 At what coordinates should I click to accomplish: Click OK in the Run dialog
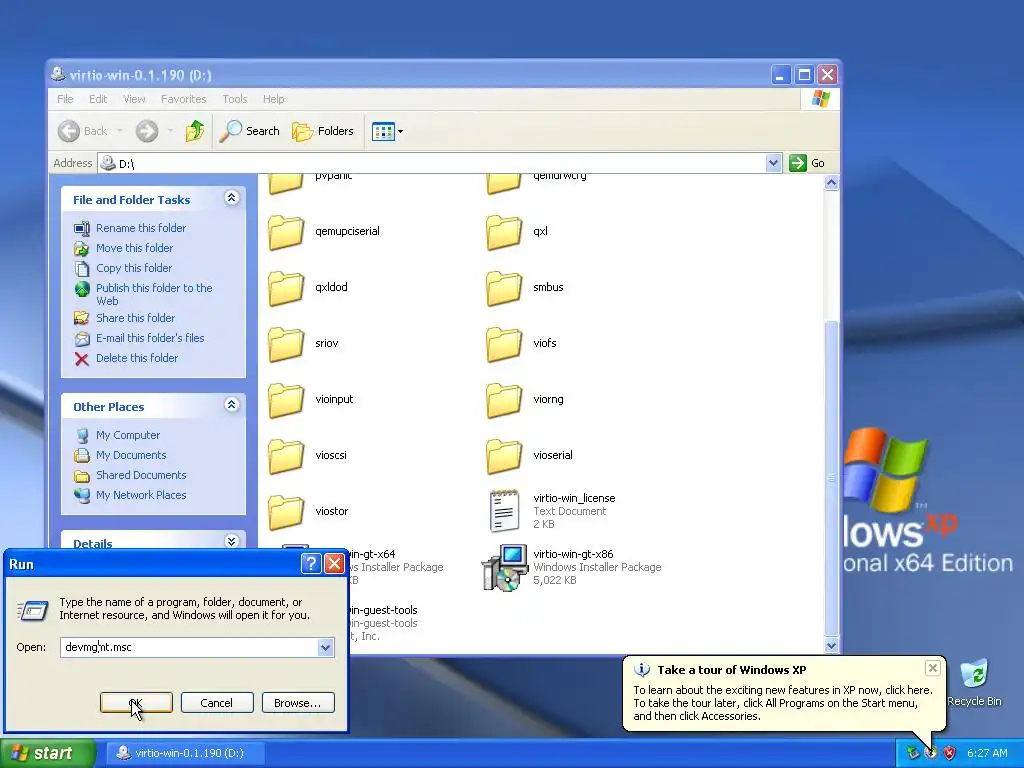[136, 703]
